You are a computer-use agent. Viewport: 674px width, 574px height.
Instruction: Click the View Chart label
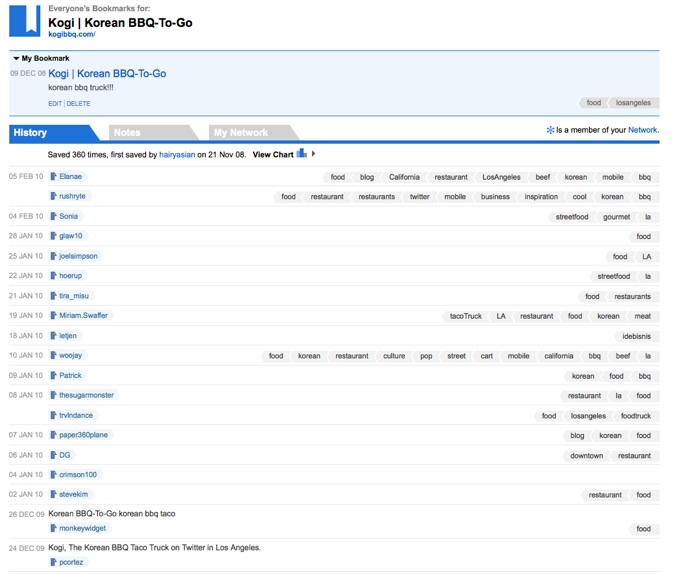pyautogui.click(x=273, y=155)
